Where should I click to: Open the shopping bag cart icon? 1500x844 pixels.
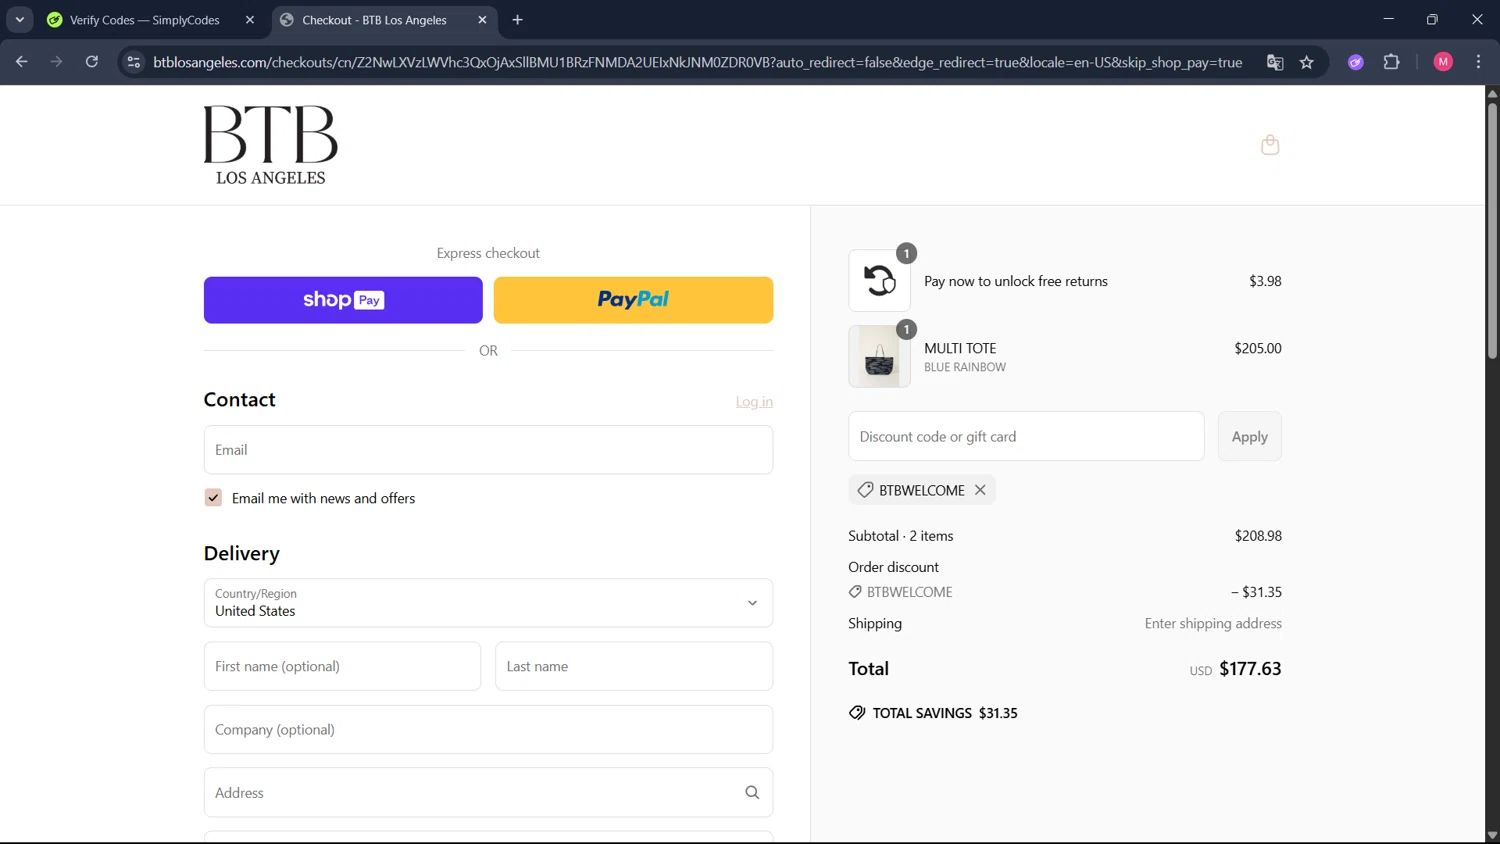pos(1270,145)
